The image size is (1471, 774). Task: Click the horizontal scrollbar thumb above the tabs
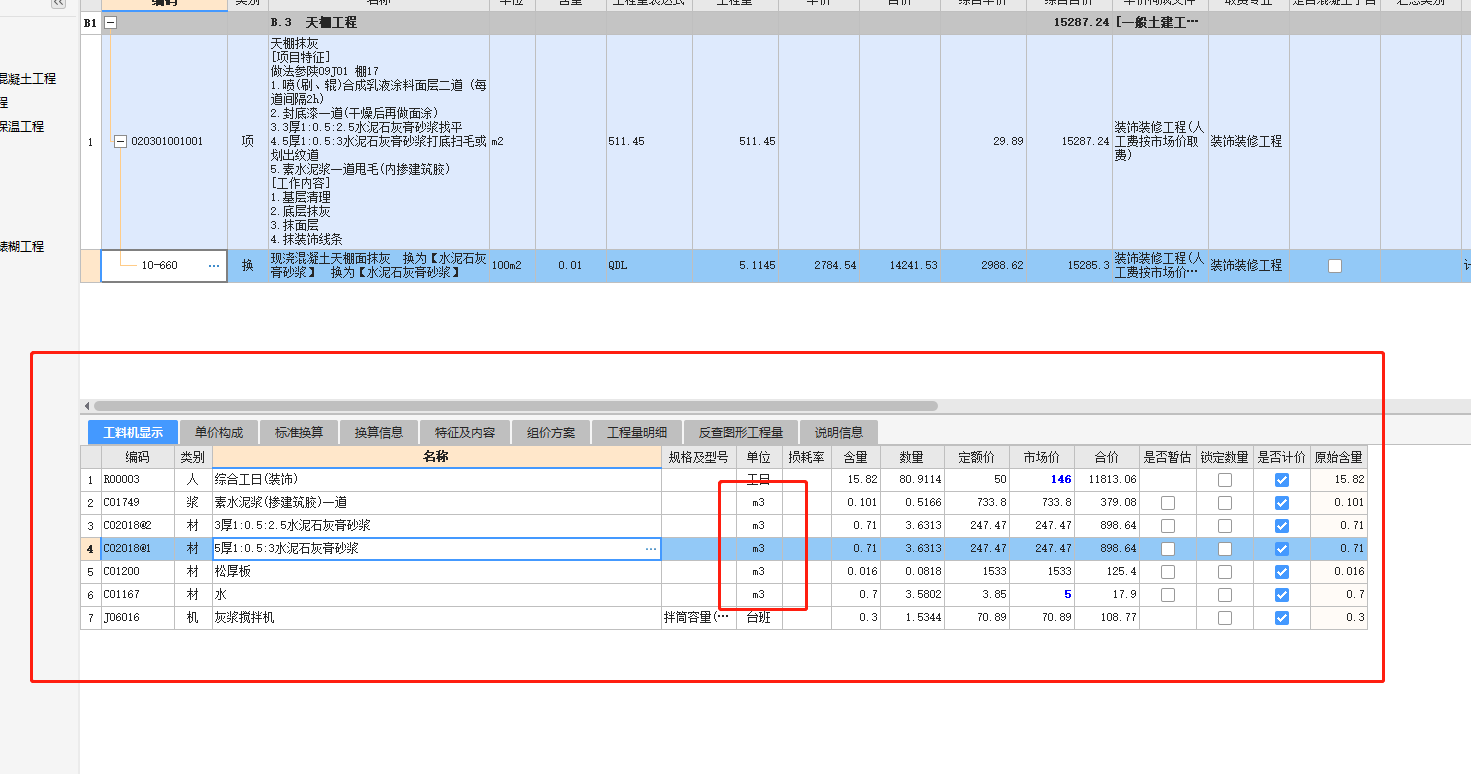[x=515, y=406]
